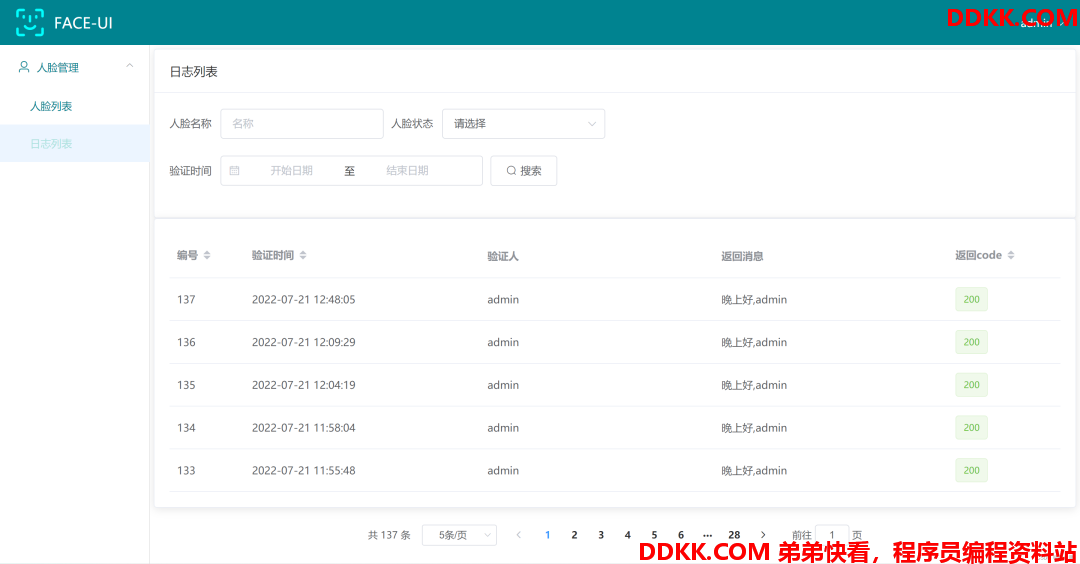Sort by 验证时间 using the sort arrows
The image size is (1080, 564).
coord(303,256)
